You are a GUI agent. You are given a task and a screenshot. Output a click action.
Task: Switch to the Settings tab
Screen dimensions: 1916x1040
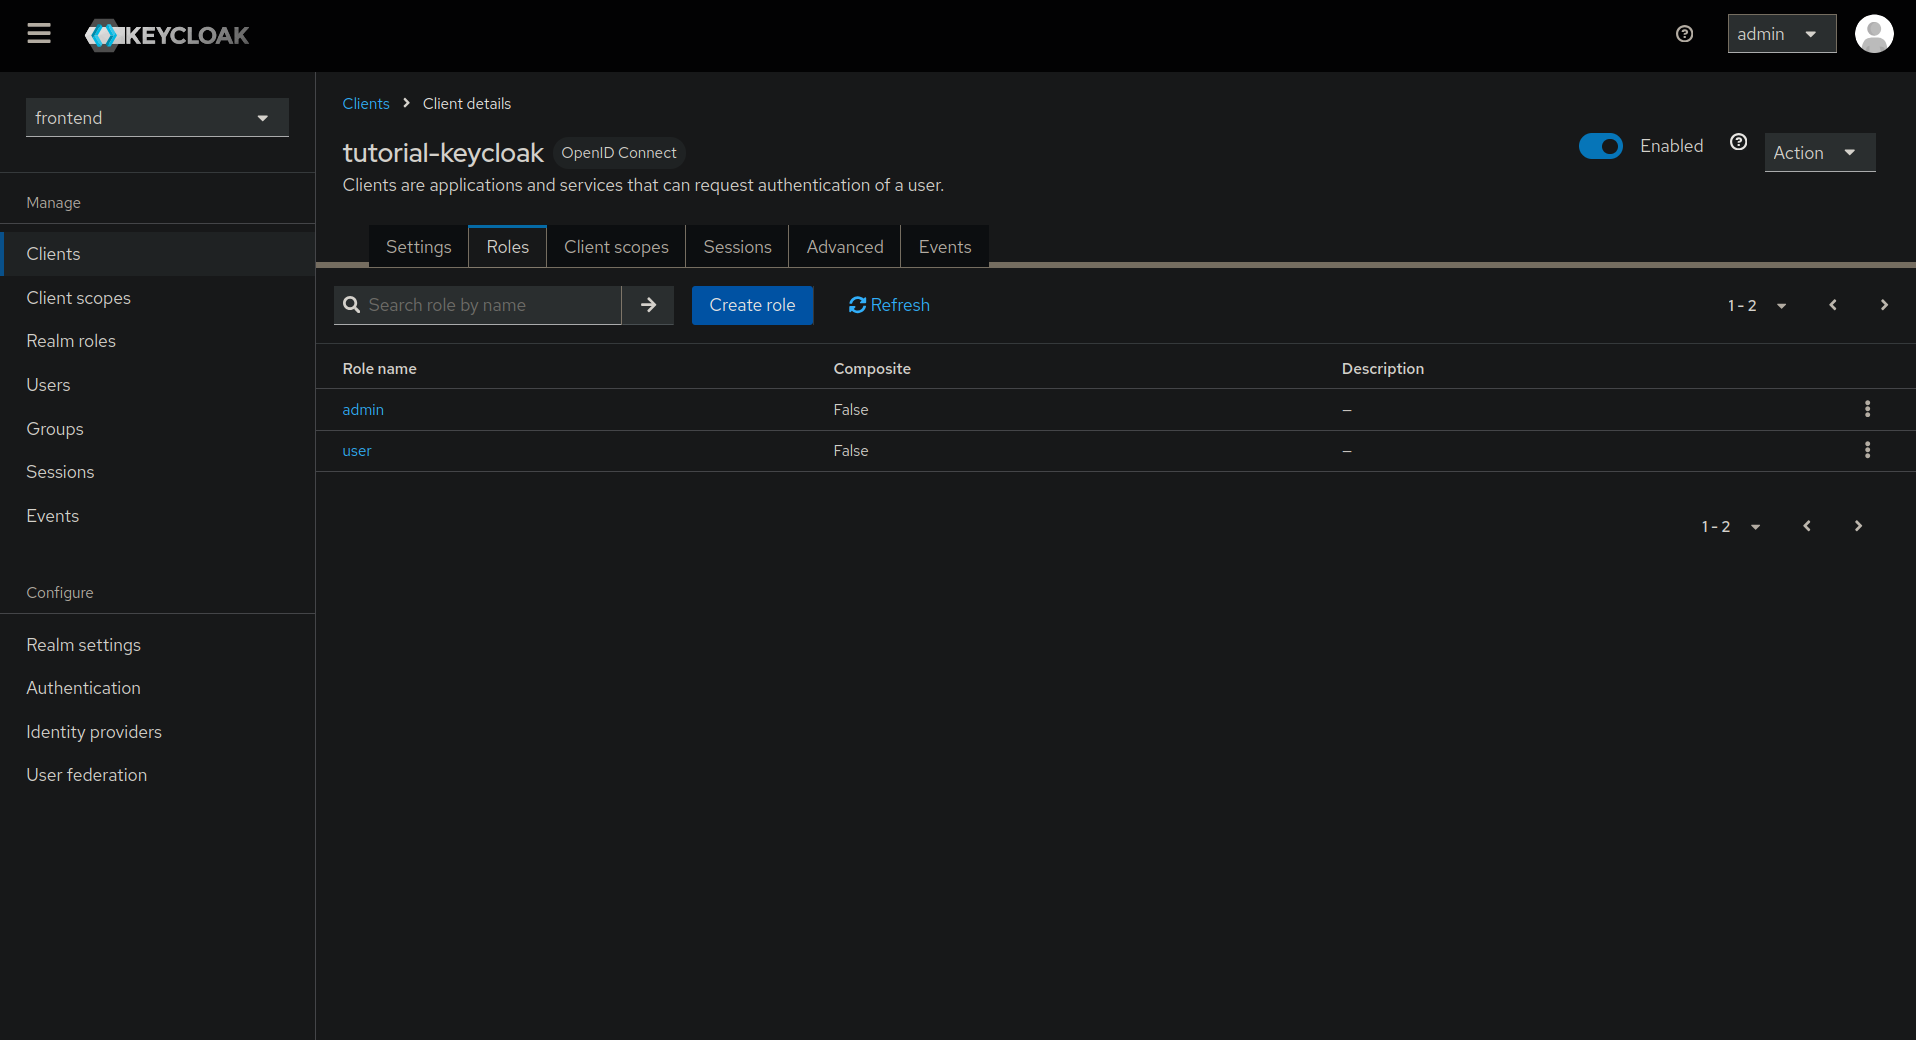point(418,247)
